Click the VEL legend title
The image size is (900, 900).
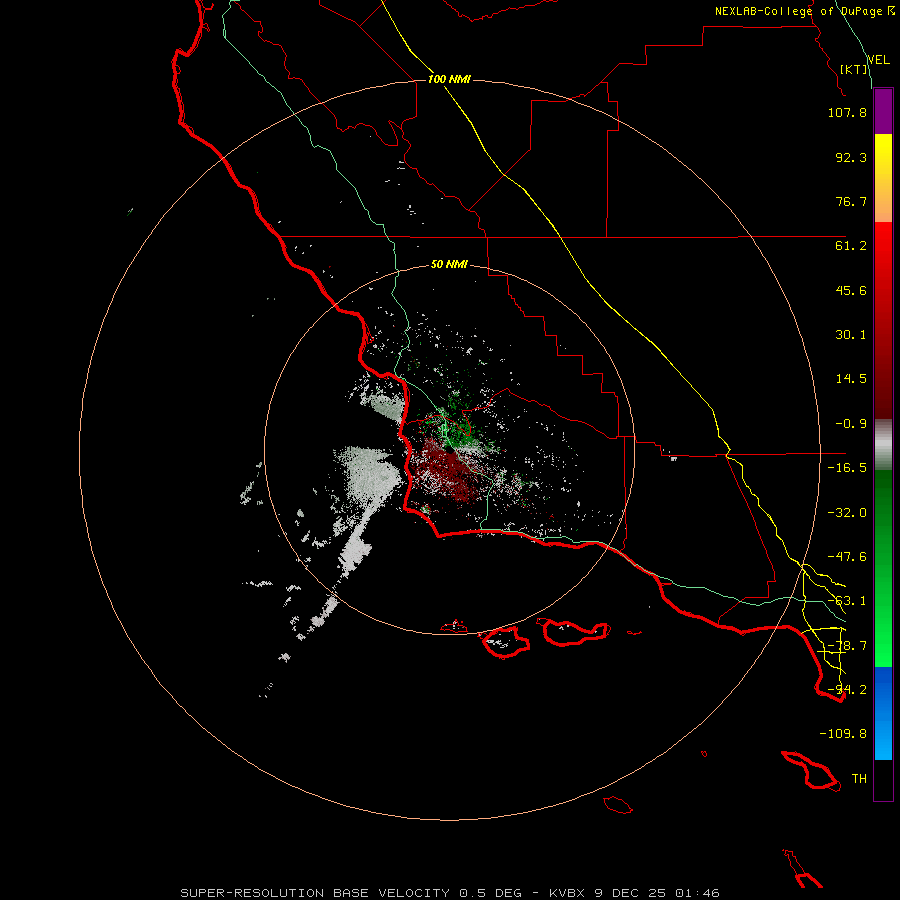pyautogui.click(x=878, y=60)
